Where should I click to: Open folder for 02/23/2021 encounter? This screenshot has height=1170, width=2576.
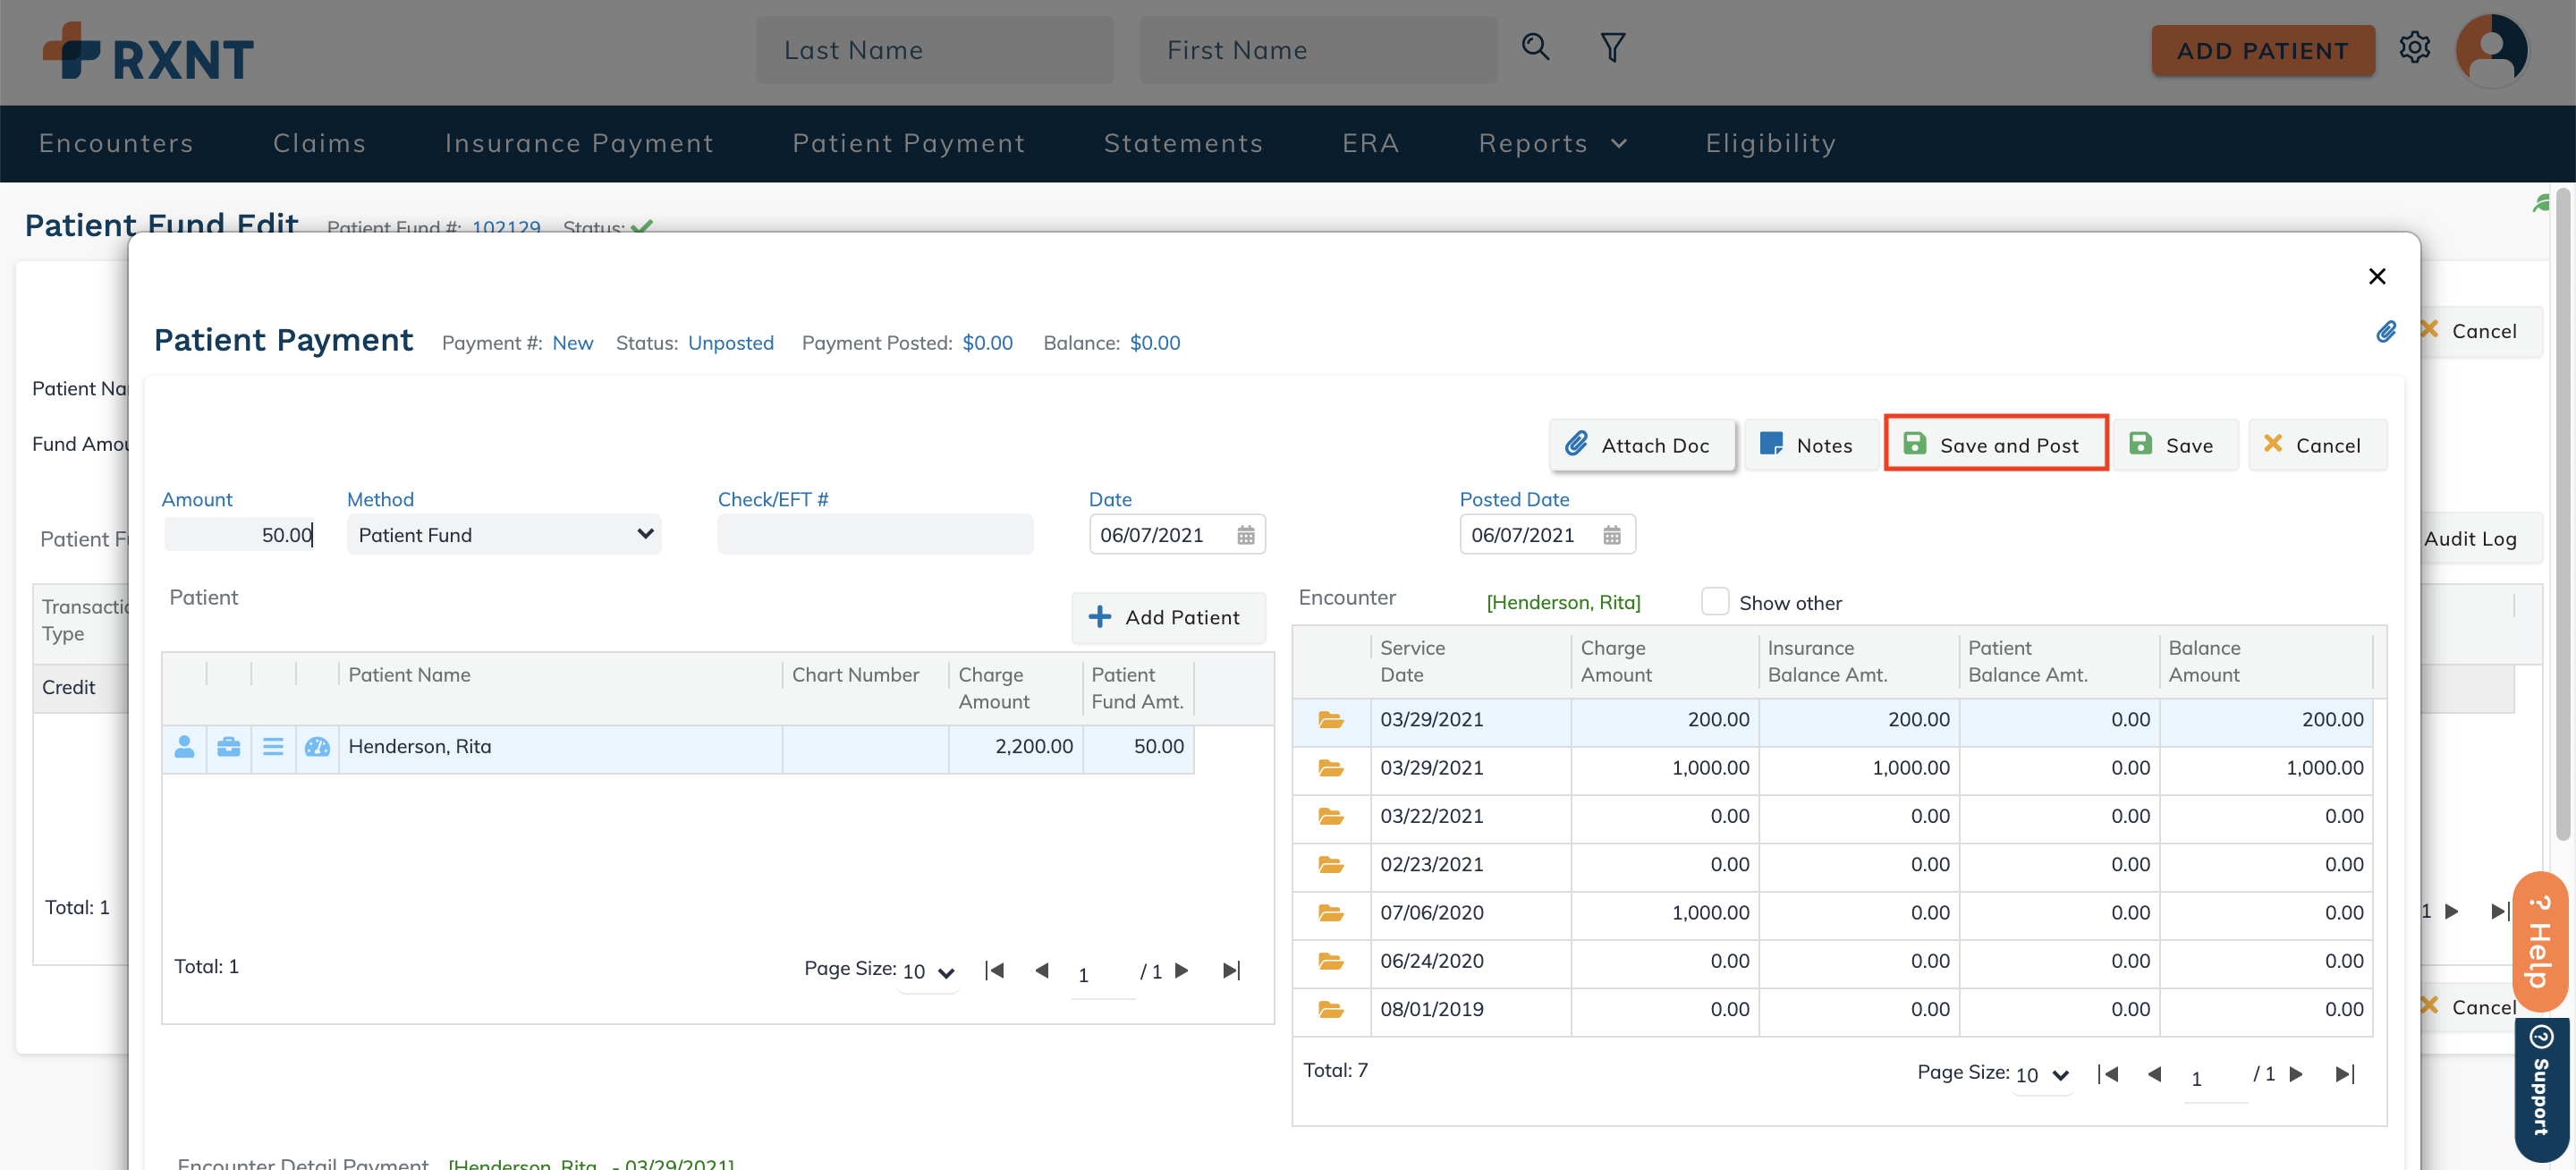point(1330,864)
